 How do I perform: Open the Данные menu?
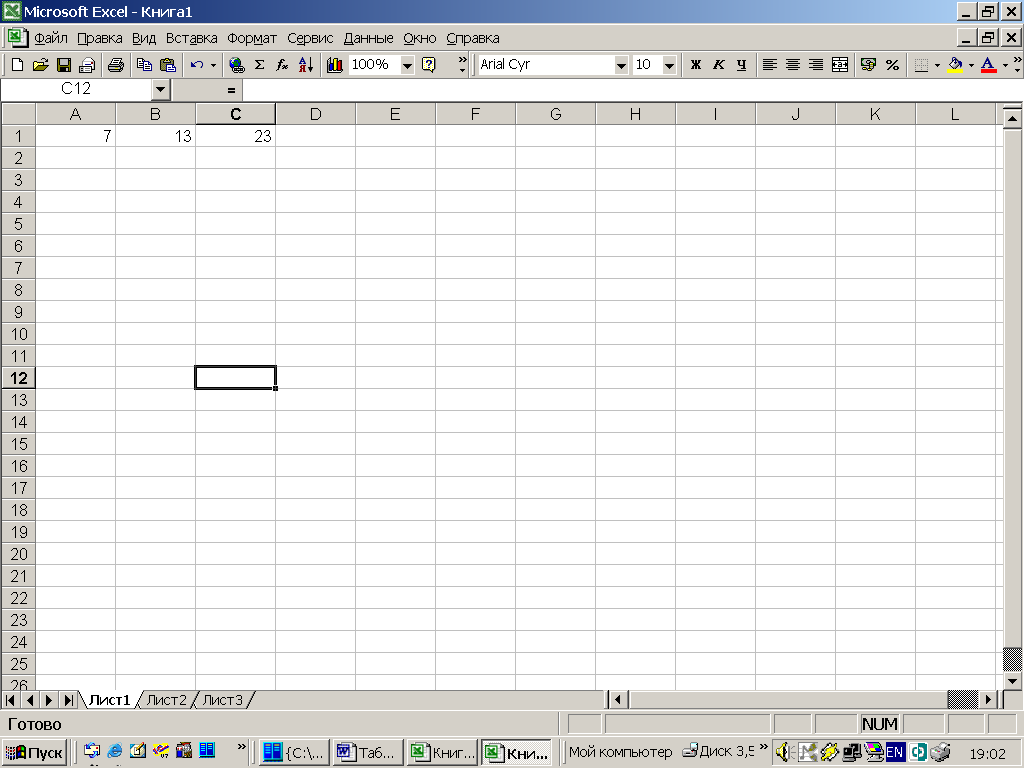coord(368,39)
